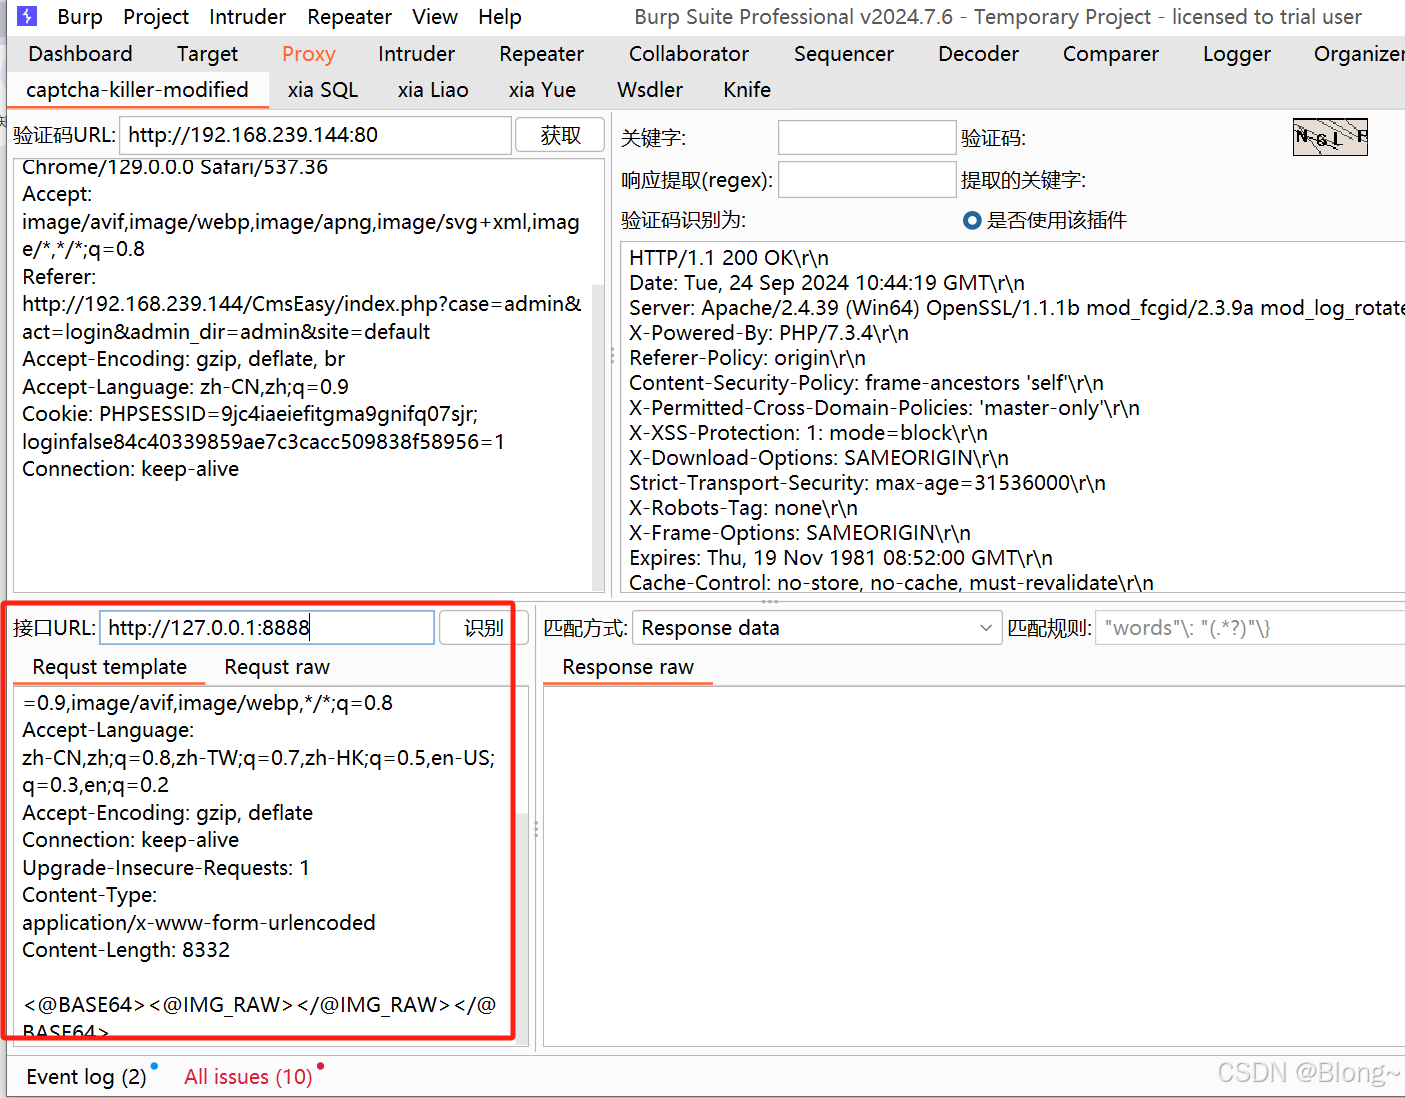The width and height of the screenshot is (1405, 1098).
Task: Switch to the Proxy tab
Action: click(x=308, y=54)
